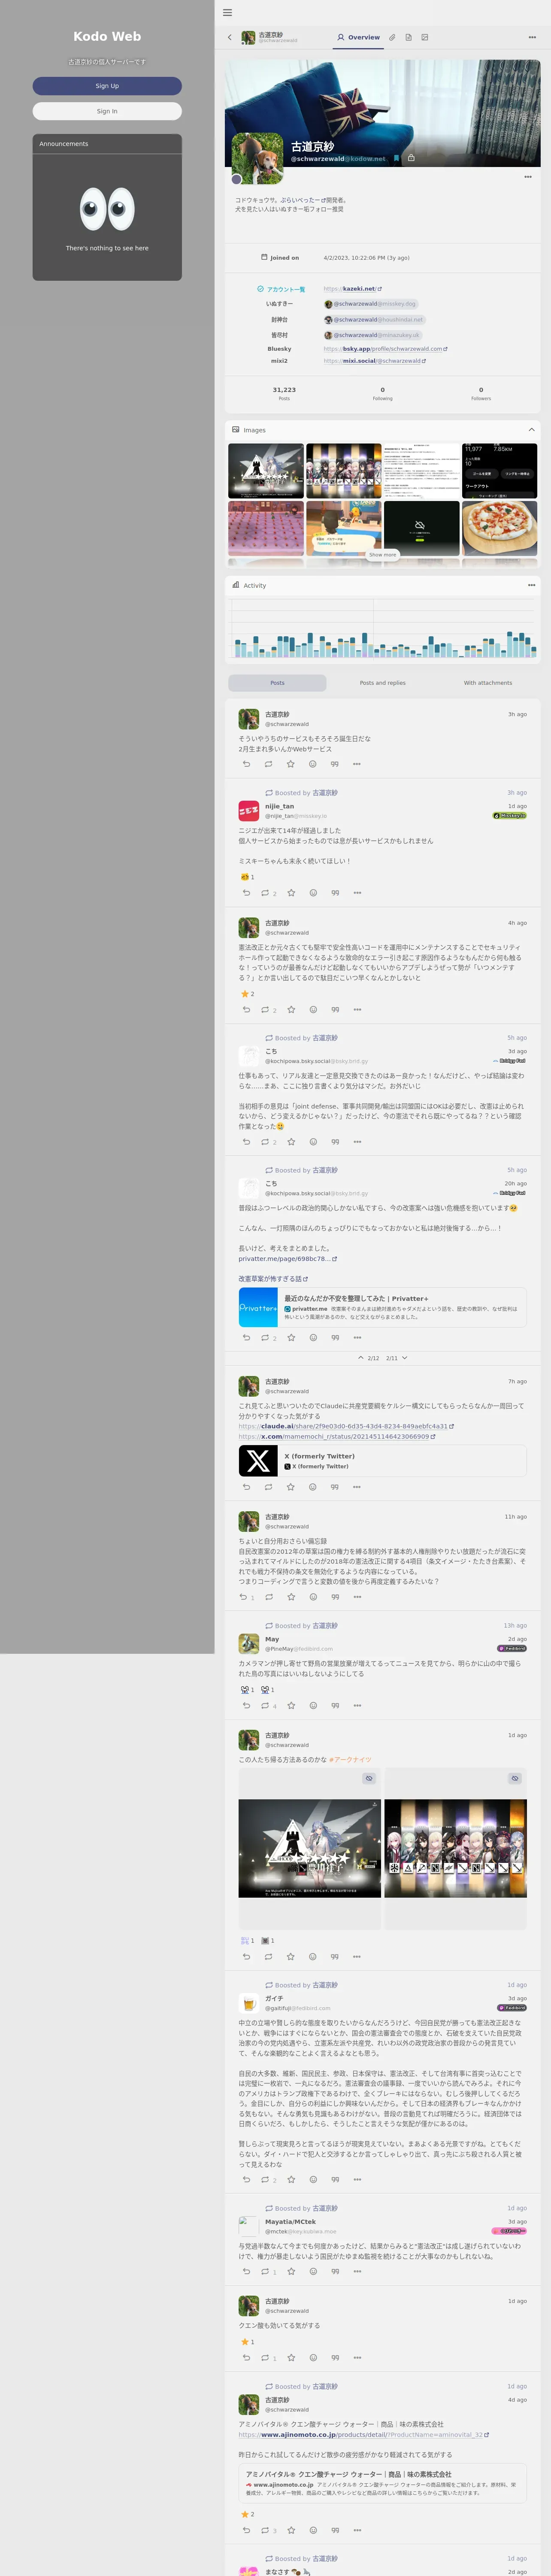Open X (formerly Twitter) link preview card
The height and width of the screenshot is (2576, 551).
pyautogui.click(x=383, y=1461)
